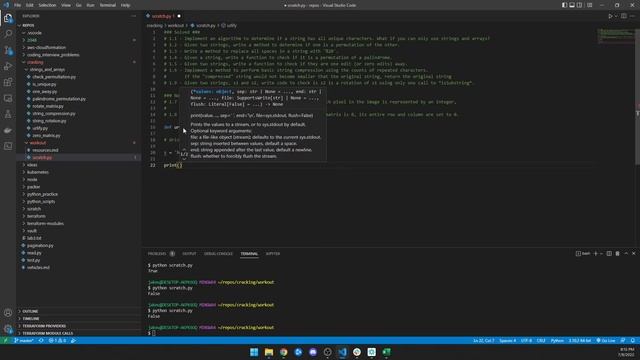Maximize the panel with chevron-up icon
The height and width of the screenshot is (360, 640).
pyautogui.click(x=626, y=253)
